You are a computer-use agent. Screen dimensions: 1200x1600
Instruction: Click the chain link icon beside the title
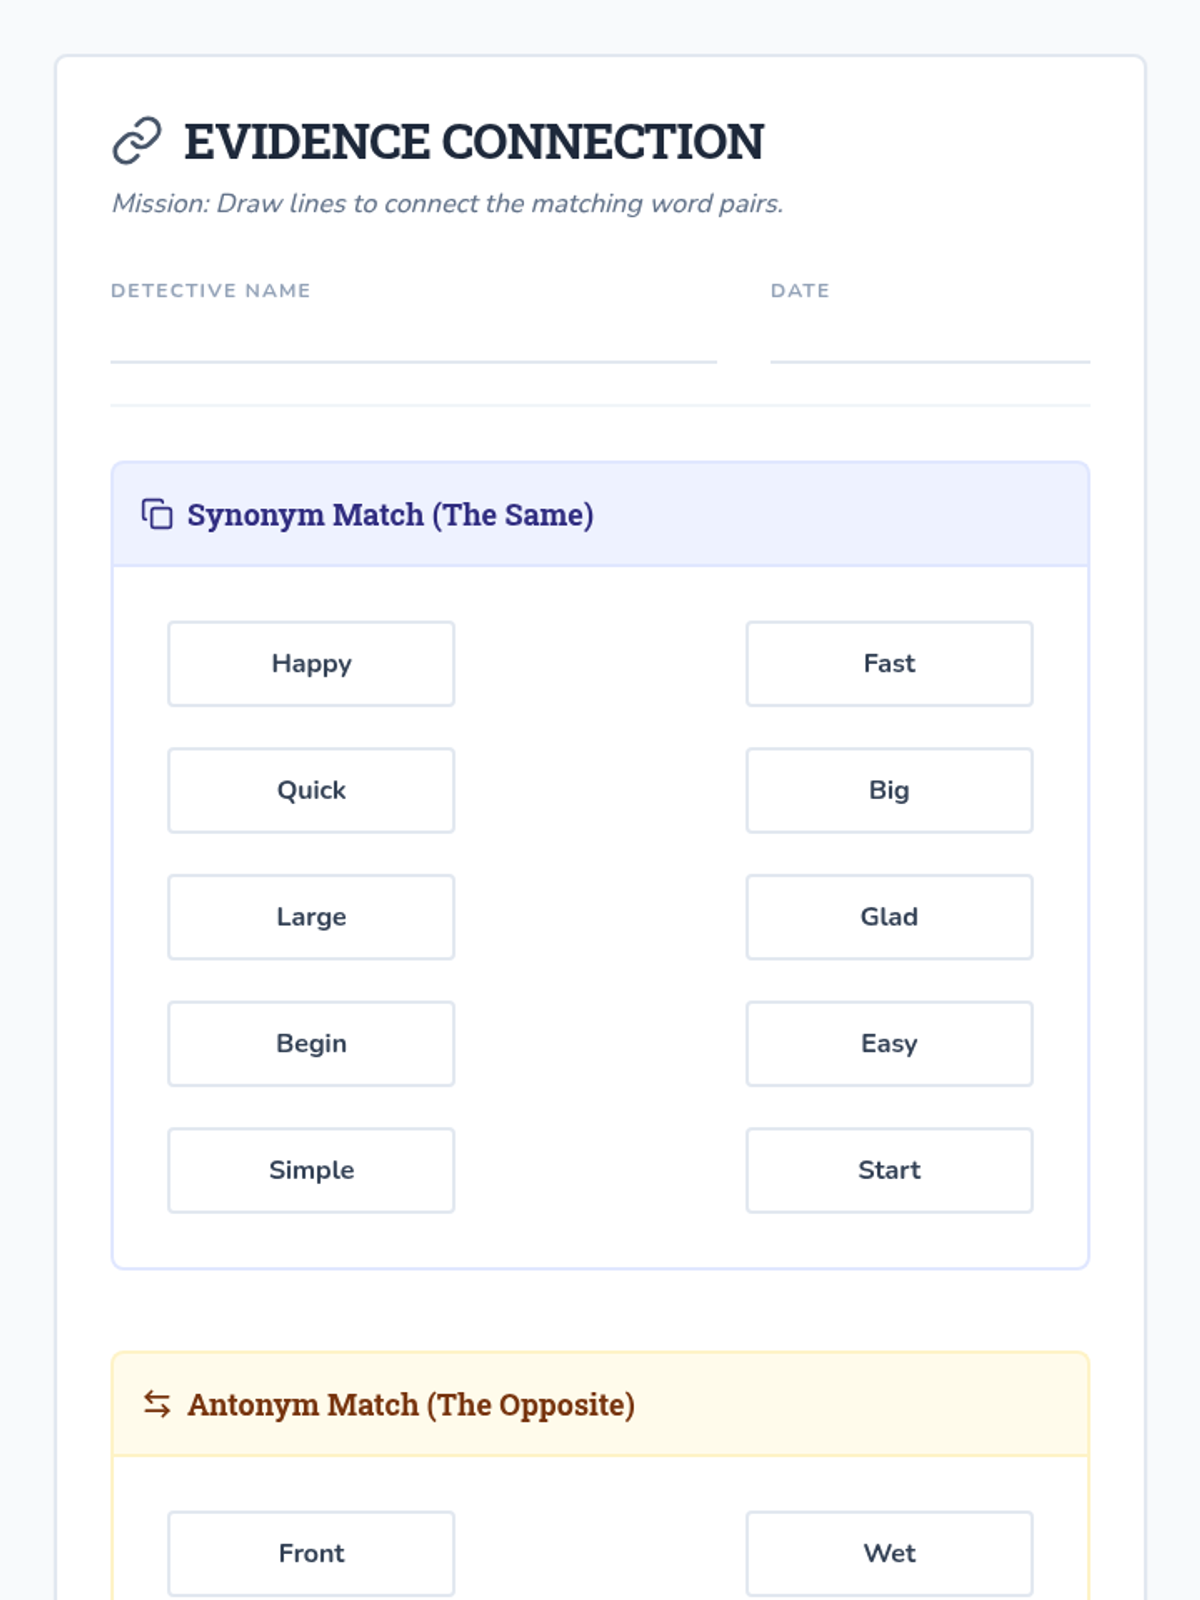pyautogui.click(x=137, y=141)
